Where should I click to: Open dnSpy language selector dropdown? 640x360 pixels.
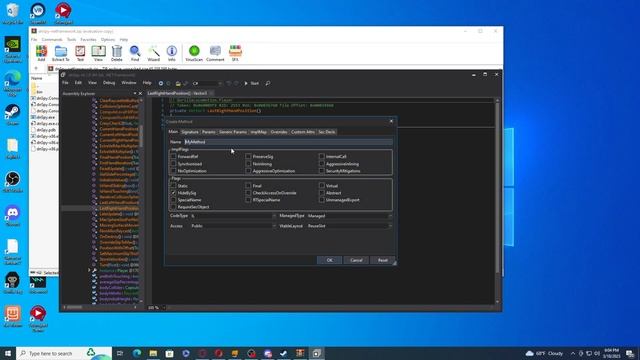pyautogui.click(x=207, y=83)
